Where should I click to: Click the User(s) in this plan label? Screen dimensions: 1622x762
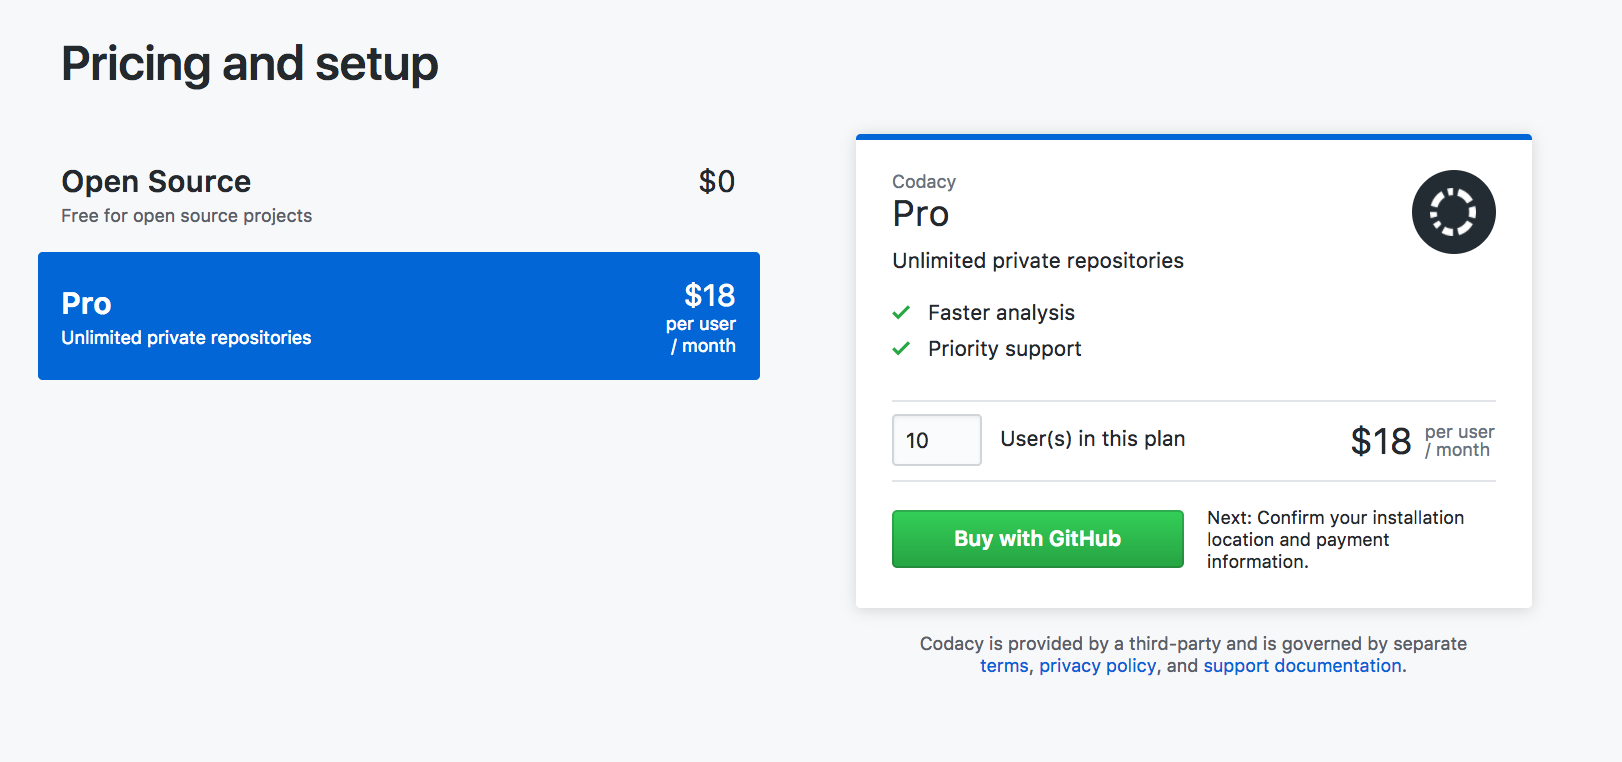(1092, 439)
